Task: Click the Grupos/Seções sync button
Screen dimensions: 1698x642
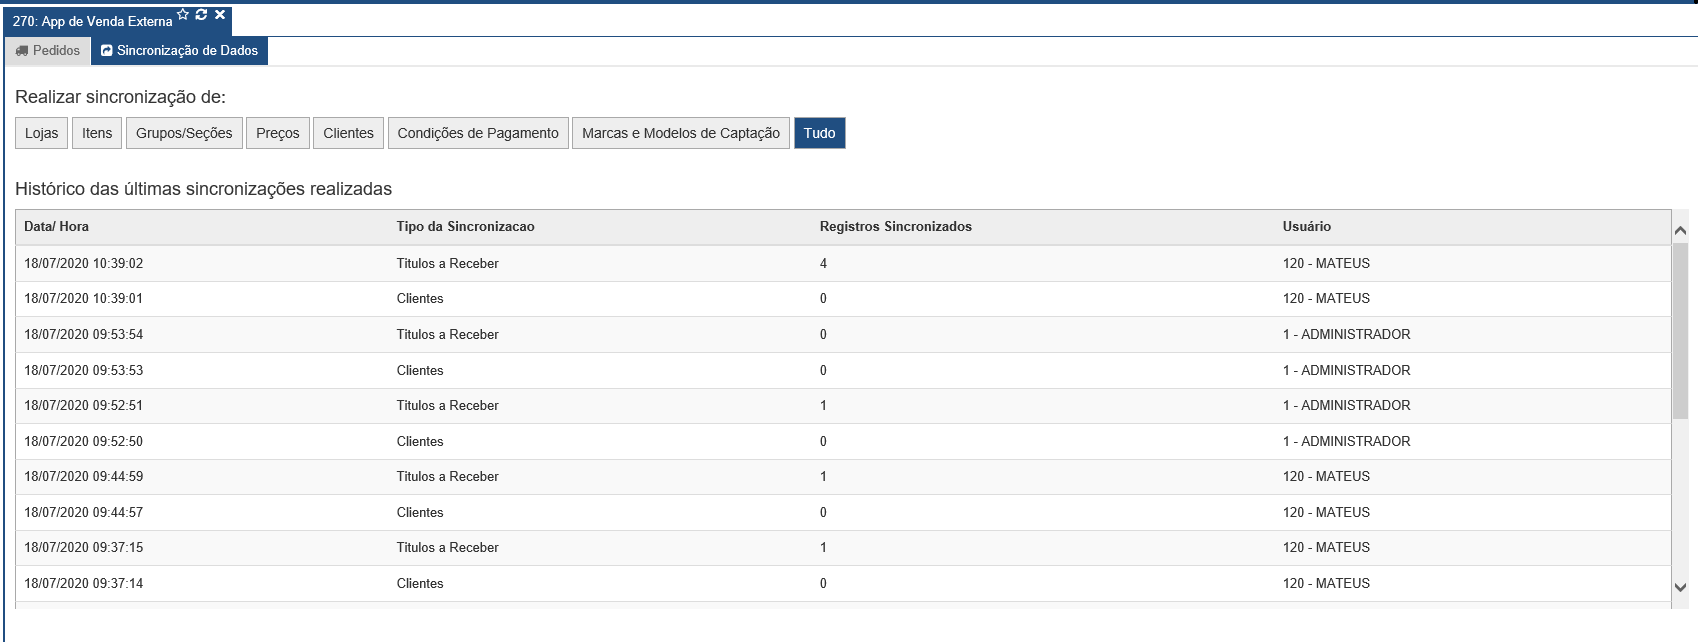Action: coord(184,133)
